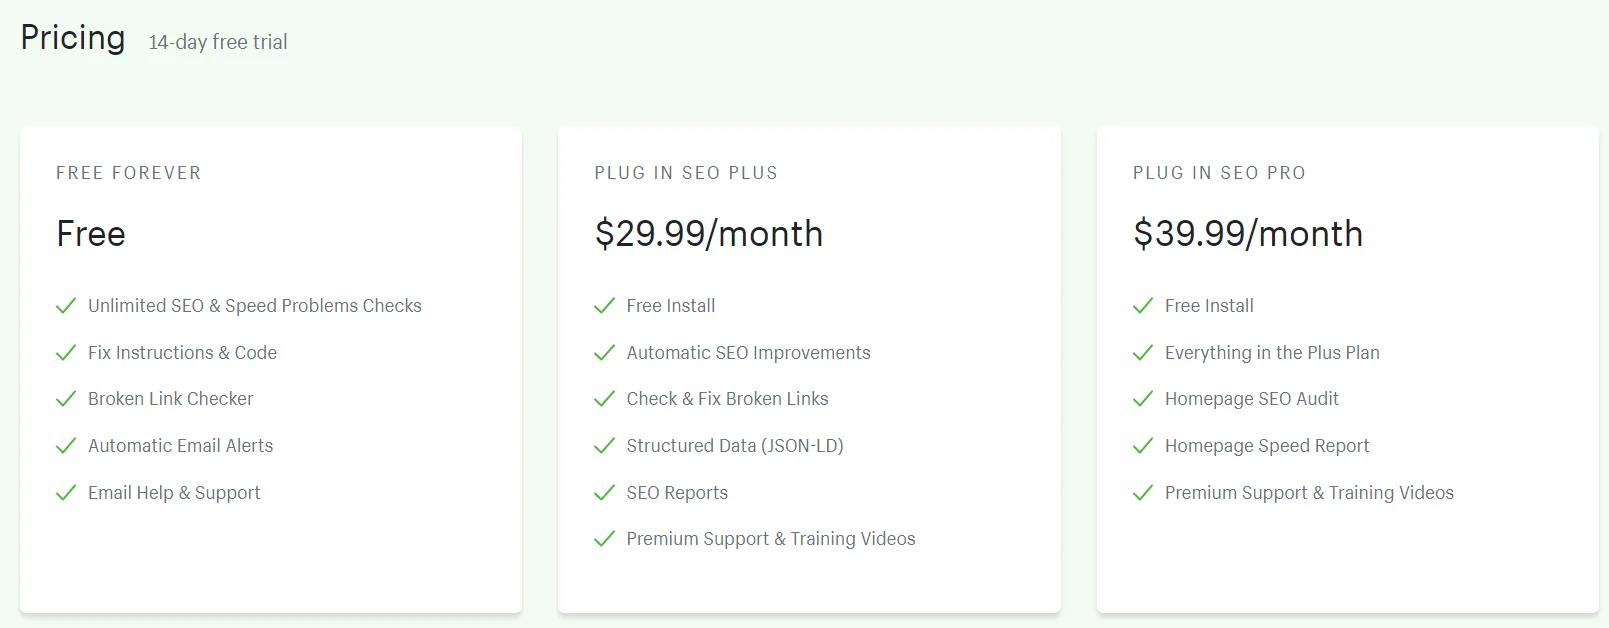Click checkmark next to Homepage Speed Report

pos(1143,446)
